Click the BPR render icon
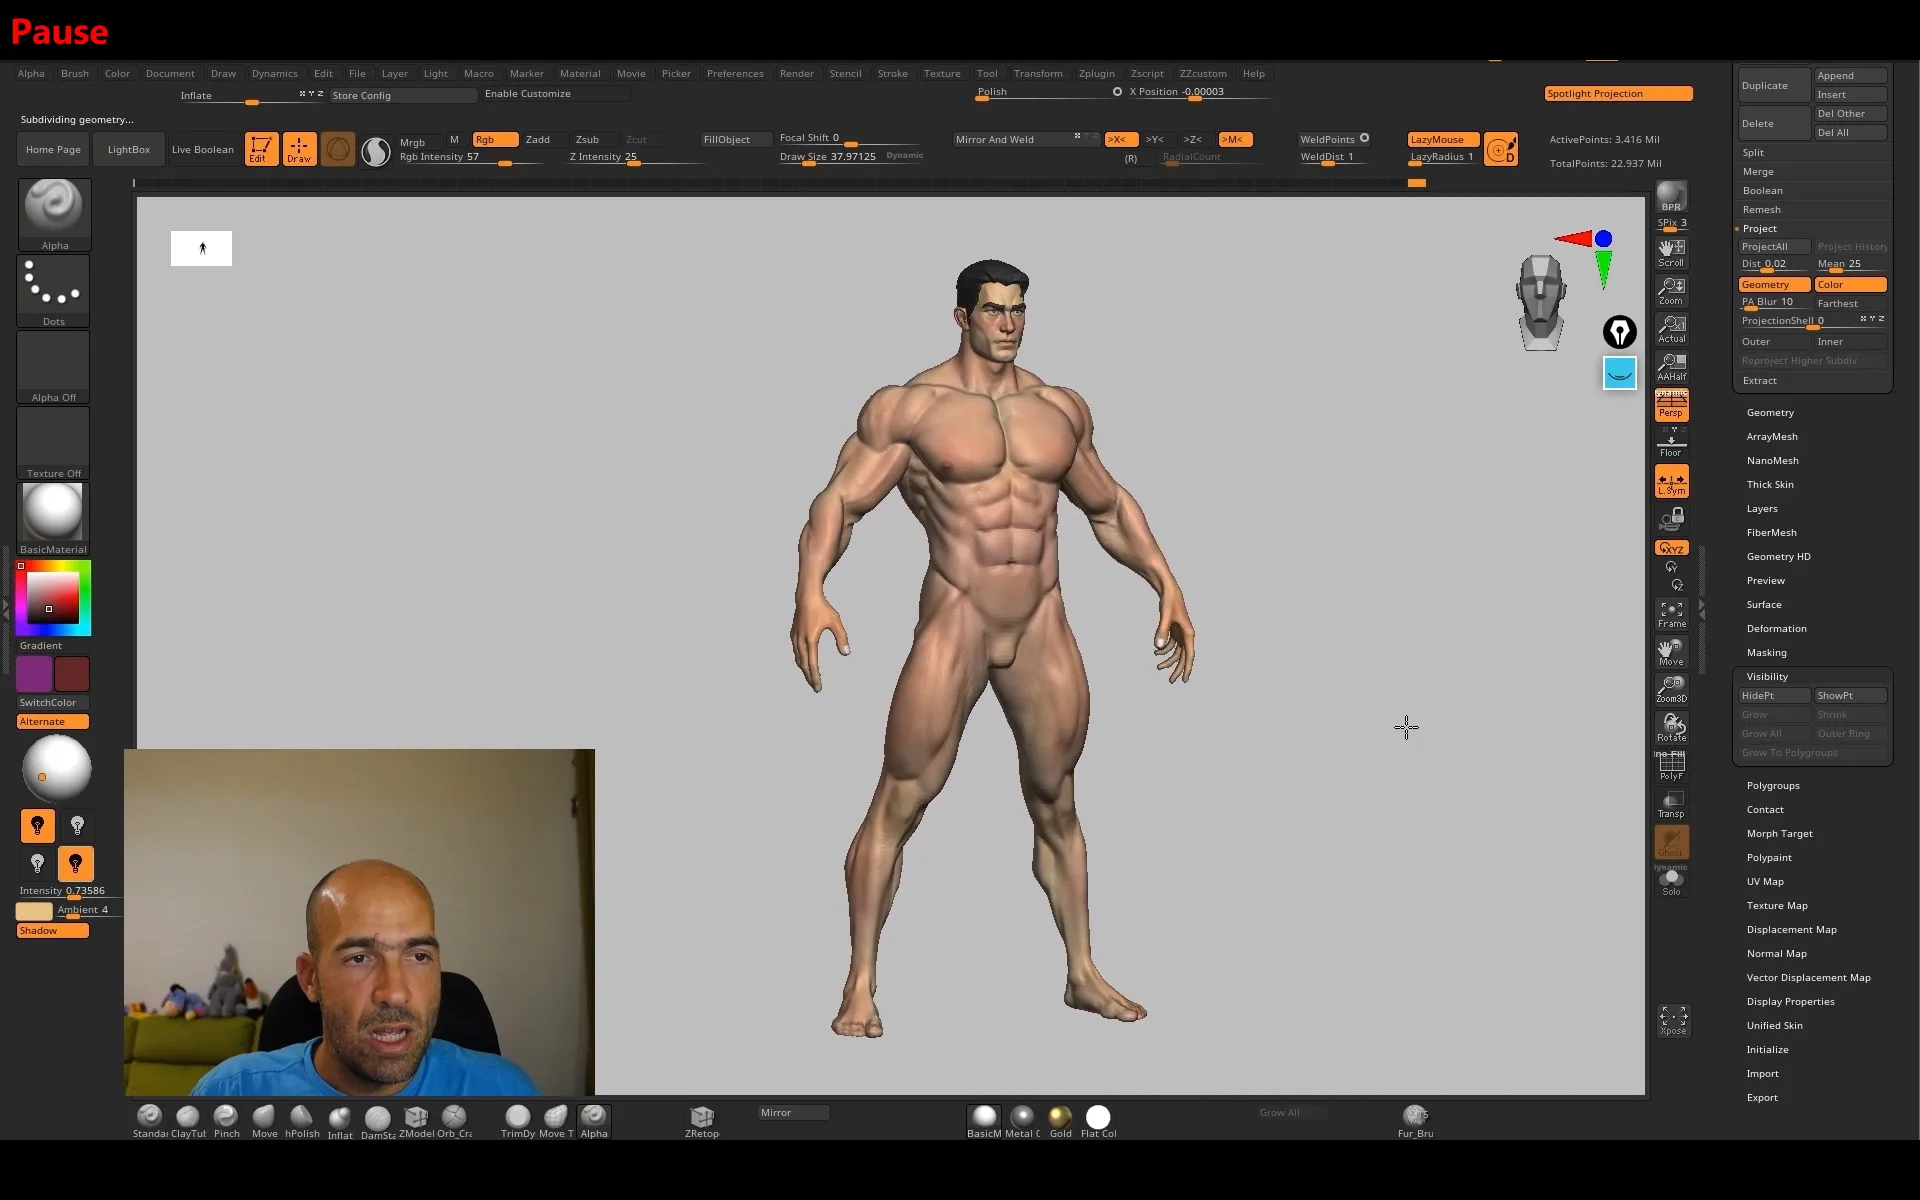1920x1200 pixels. [x=1671, y=197]
